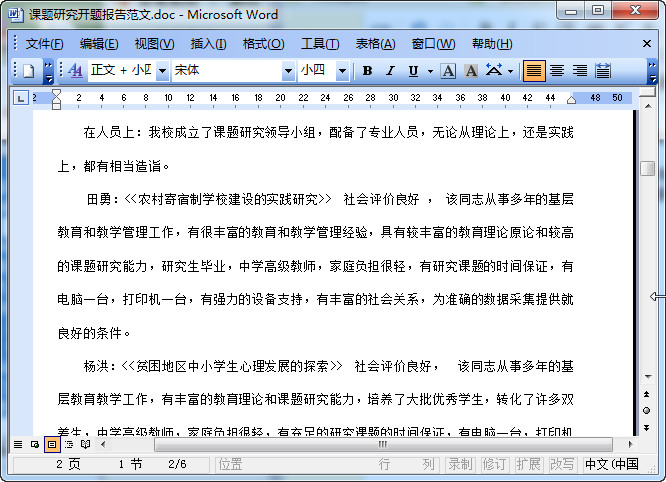Click the horizontal scrollbar thumb
The image size is (666, 482).
[383, 445]
